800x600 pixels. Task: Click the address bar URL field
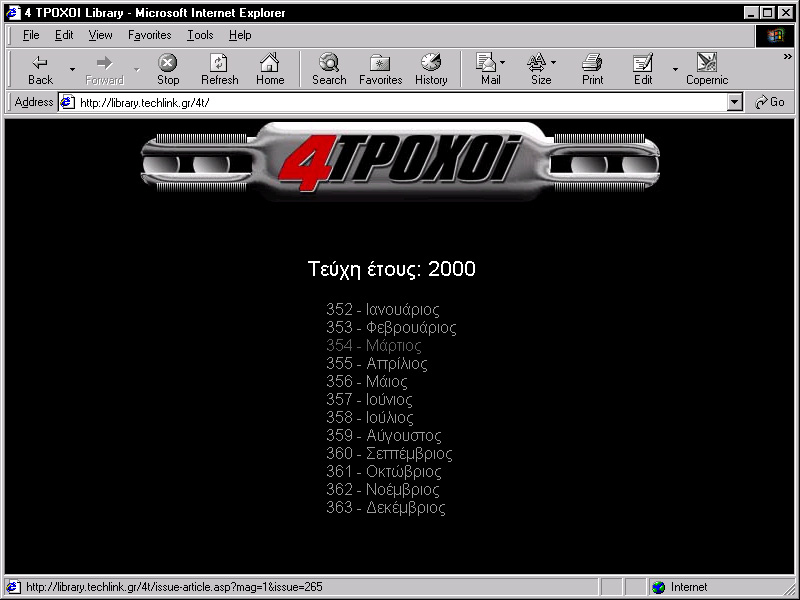[x=401, y=103]
